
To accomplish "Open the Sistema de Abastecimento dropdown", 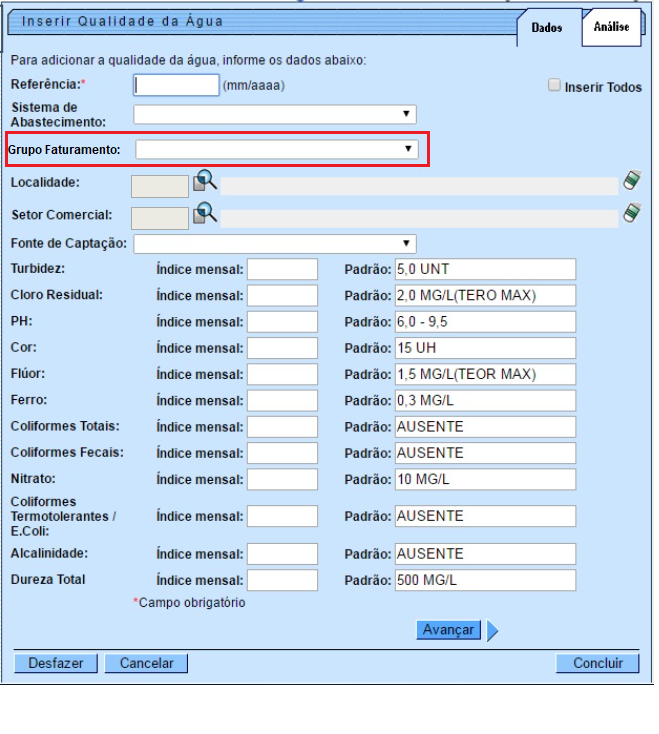I will [275, 115].
